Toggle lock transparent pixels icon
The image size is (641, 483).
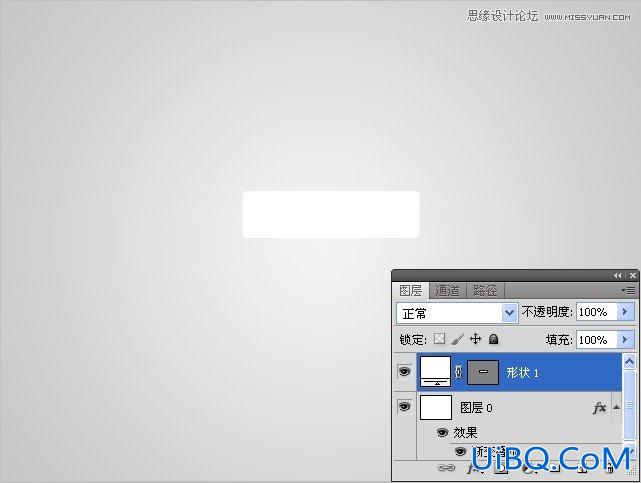click(439, 339)
